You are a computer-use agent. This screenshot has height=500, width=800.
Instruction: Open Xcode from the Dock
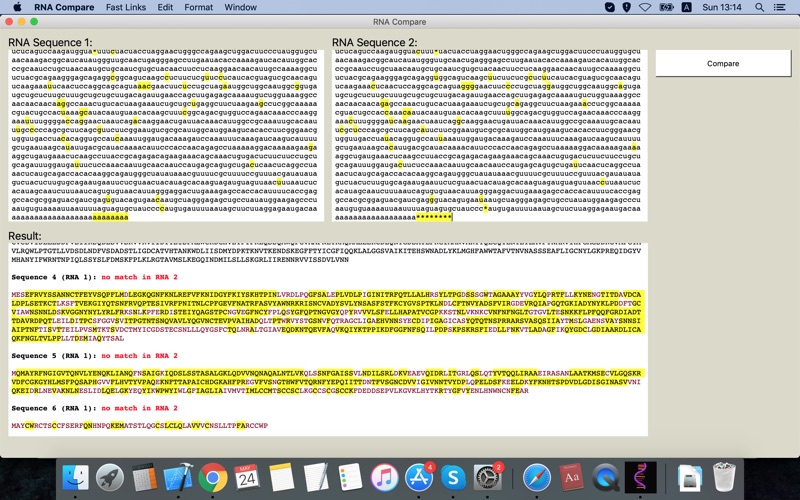178,478
